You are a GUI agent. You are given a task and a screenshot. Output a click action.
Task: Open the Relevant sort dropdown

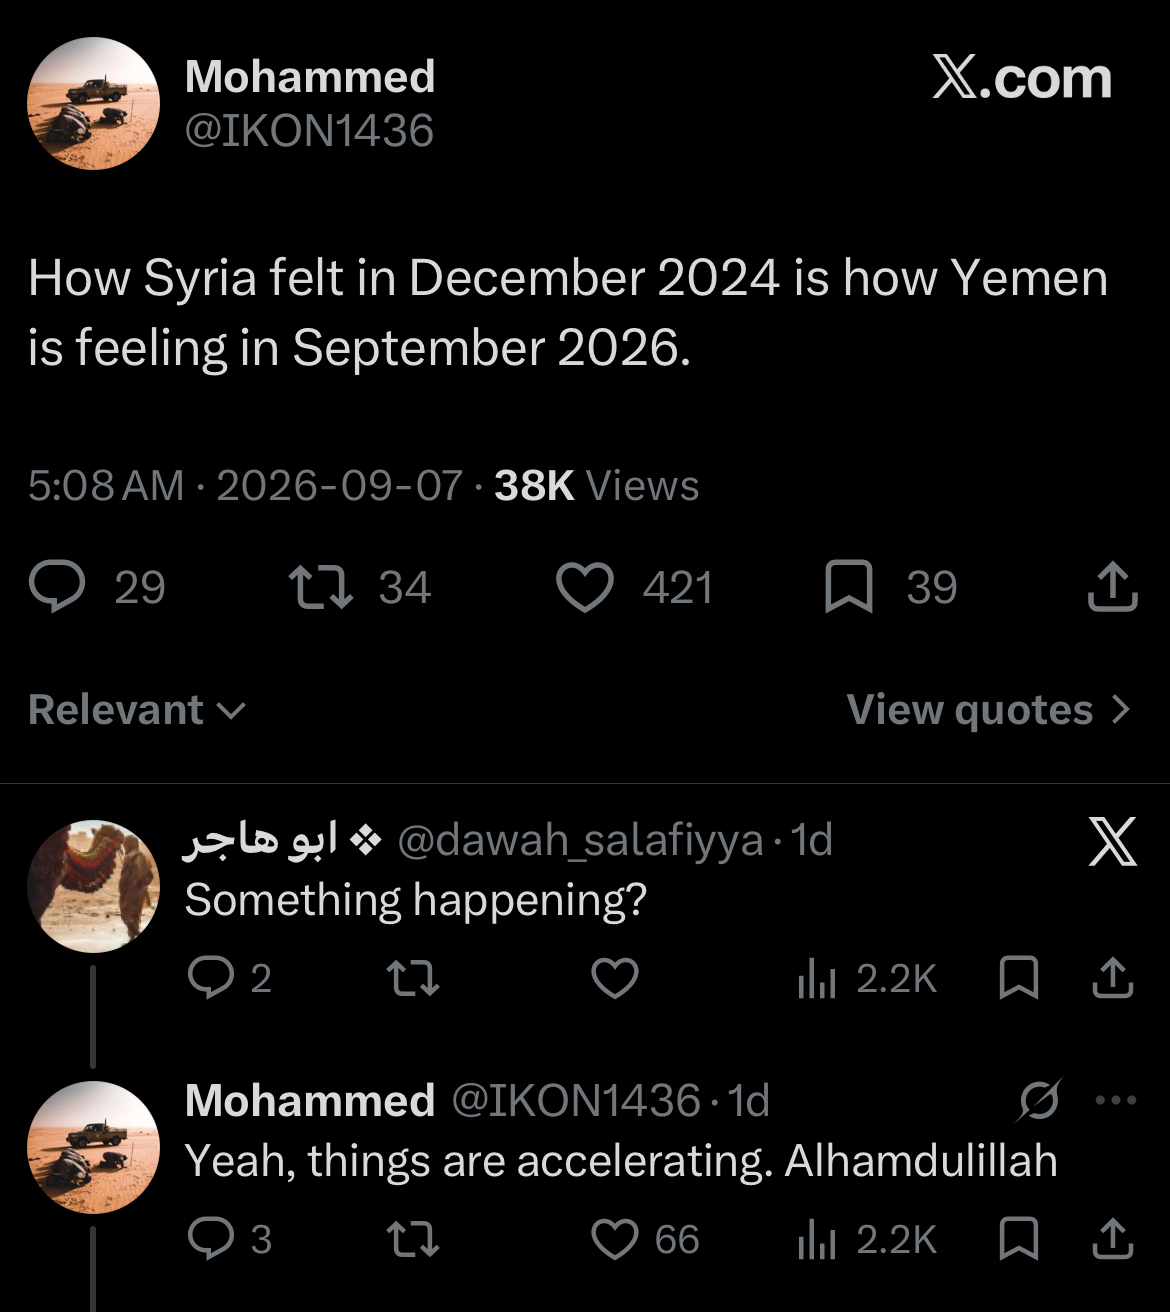pos(137,710)
